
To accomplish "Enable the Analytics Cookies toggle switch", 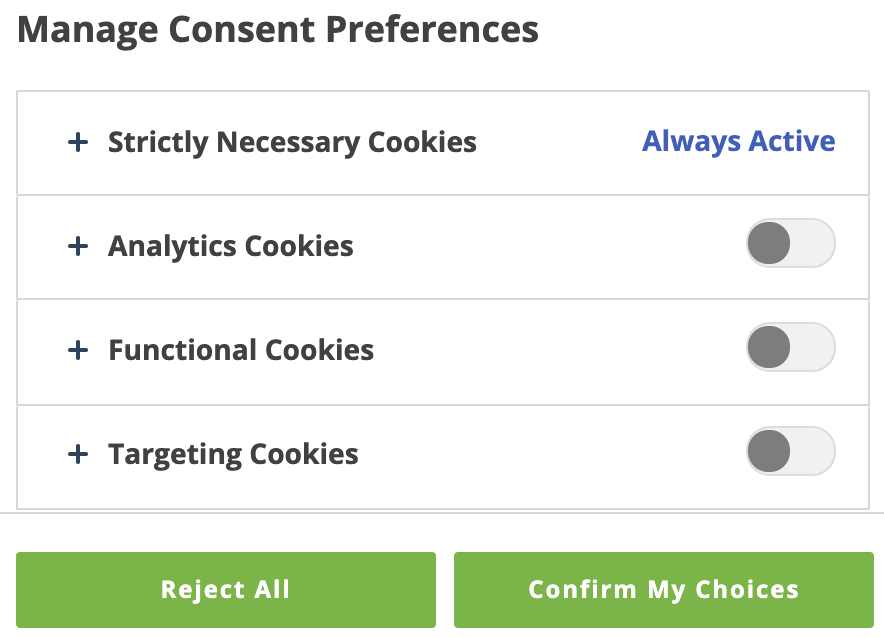I will pyautogui.click(x=790, y=243).
